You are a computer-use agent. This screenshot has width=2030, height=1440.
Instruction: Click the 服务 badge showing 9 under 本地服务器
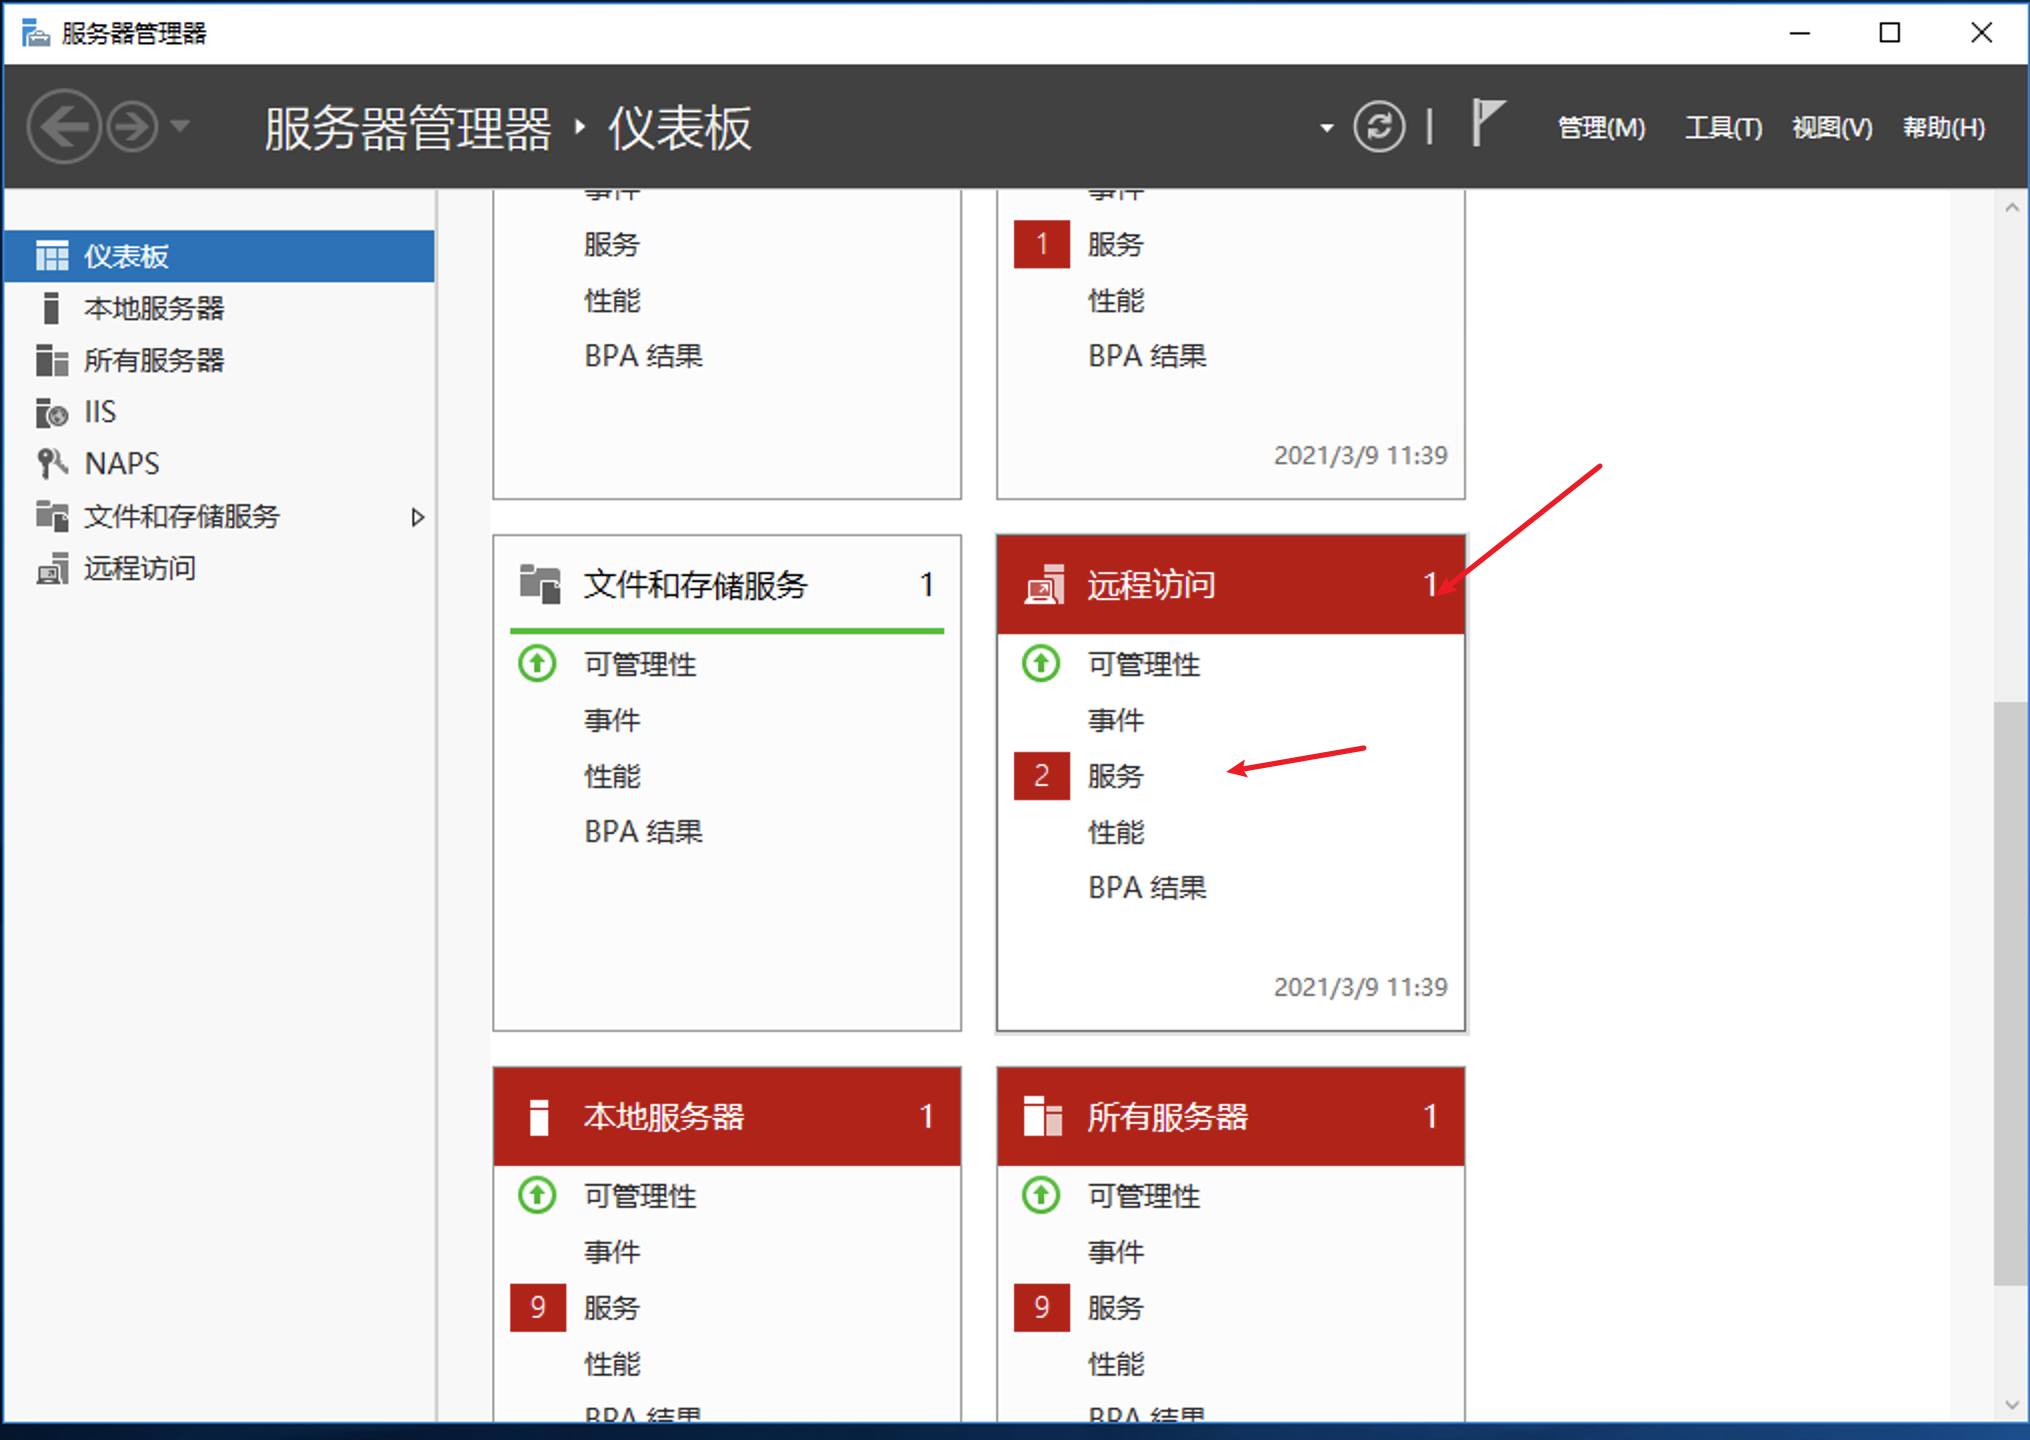538,1307
